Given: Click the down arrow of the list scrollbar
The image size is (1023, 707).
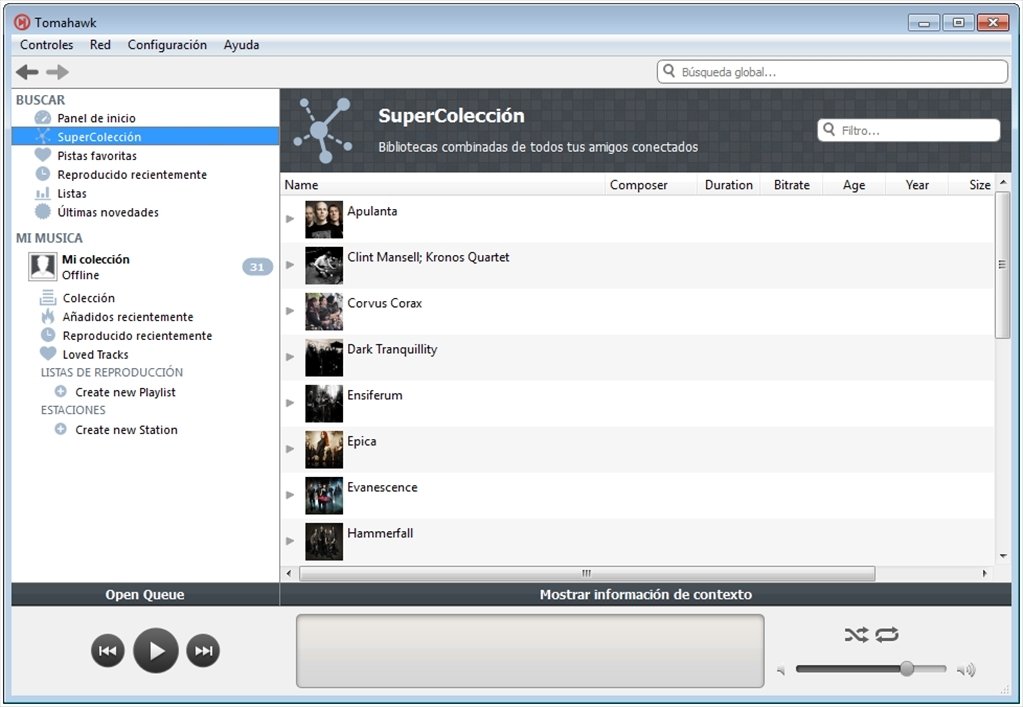Looking at the screenshot, I should tap(1003, 556).
